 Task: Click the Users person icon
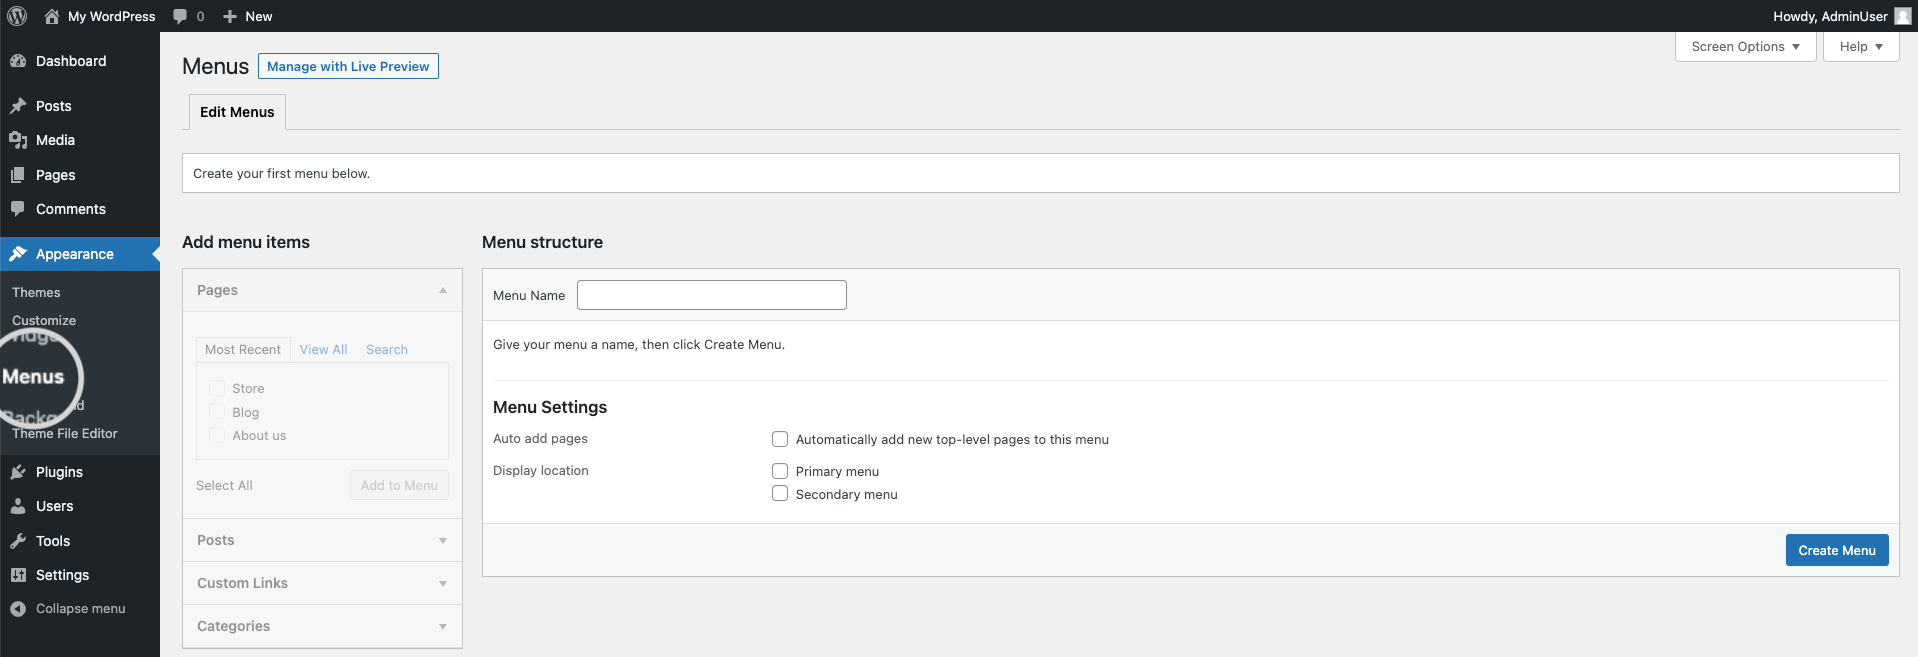18,506
